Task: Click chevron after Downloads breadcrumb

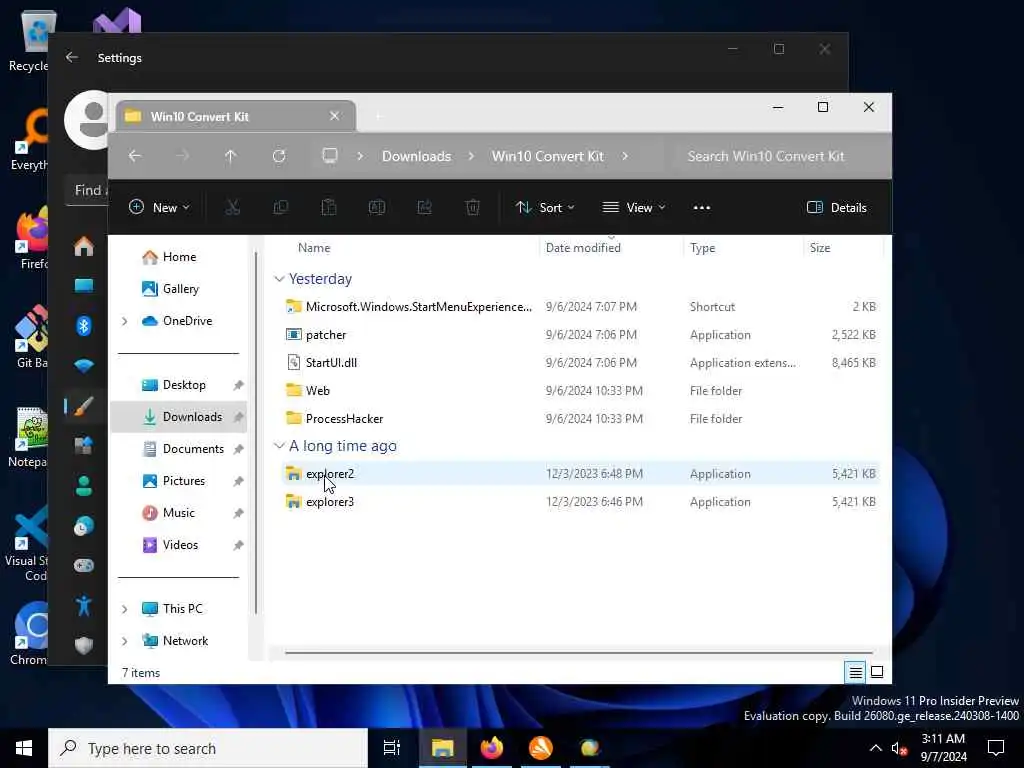Action: (x=471, y=156)
